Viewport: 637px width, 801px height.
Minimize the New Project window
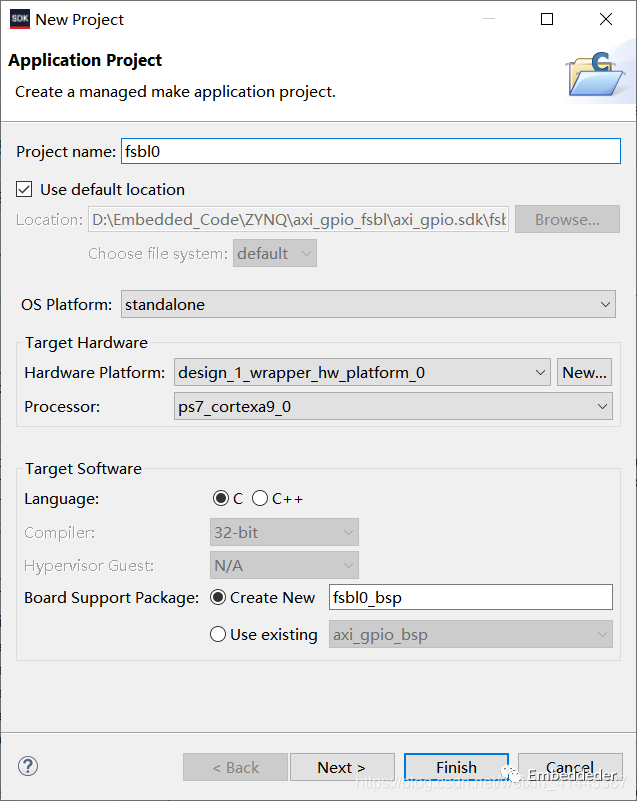(489, 19)
